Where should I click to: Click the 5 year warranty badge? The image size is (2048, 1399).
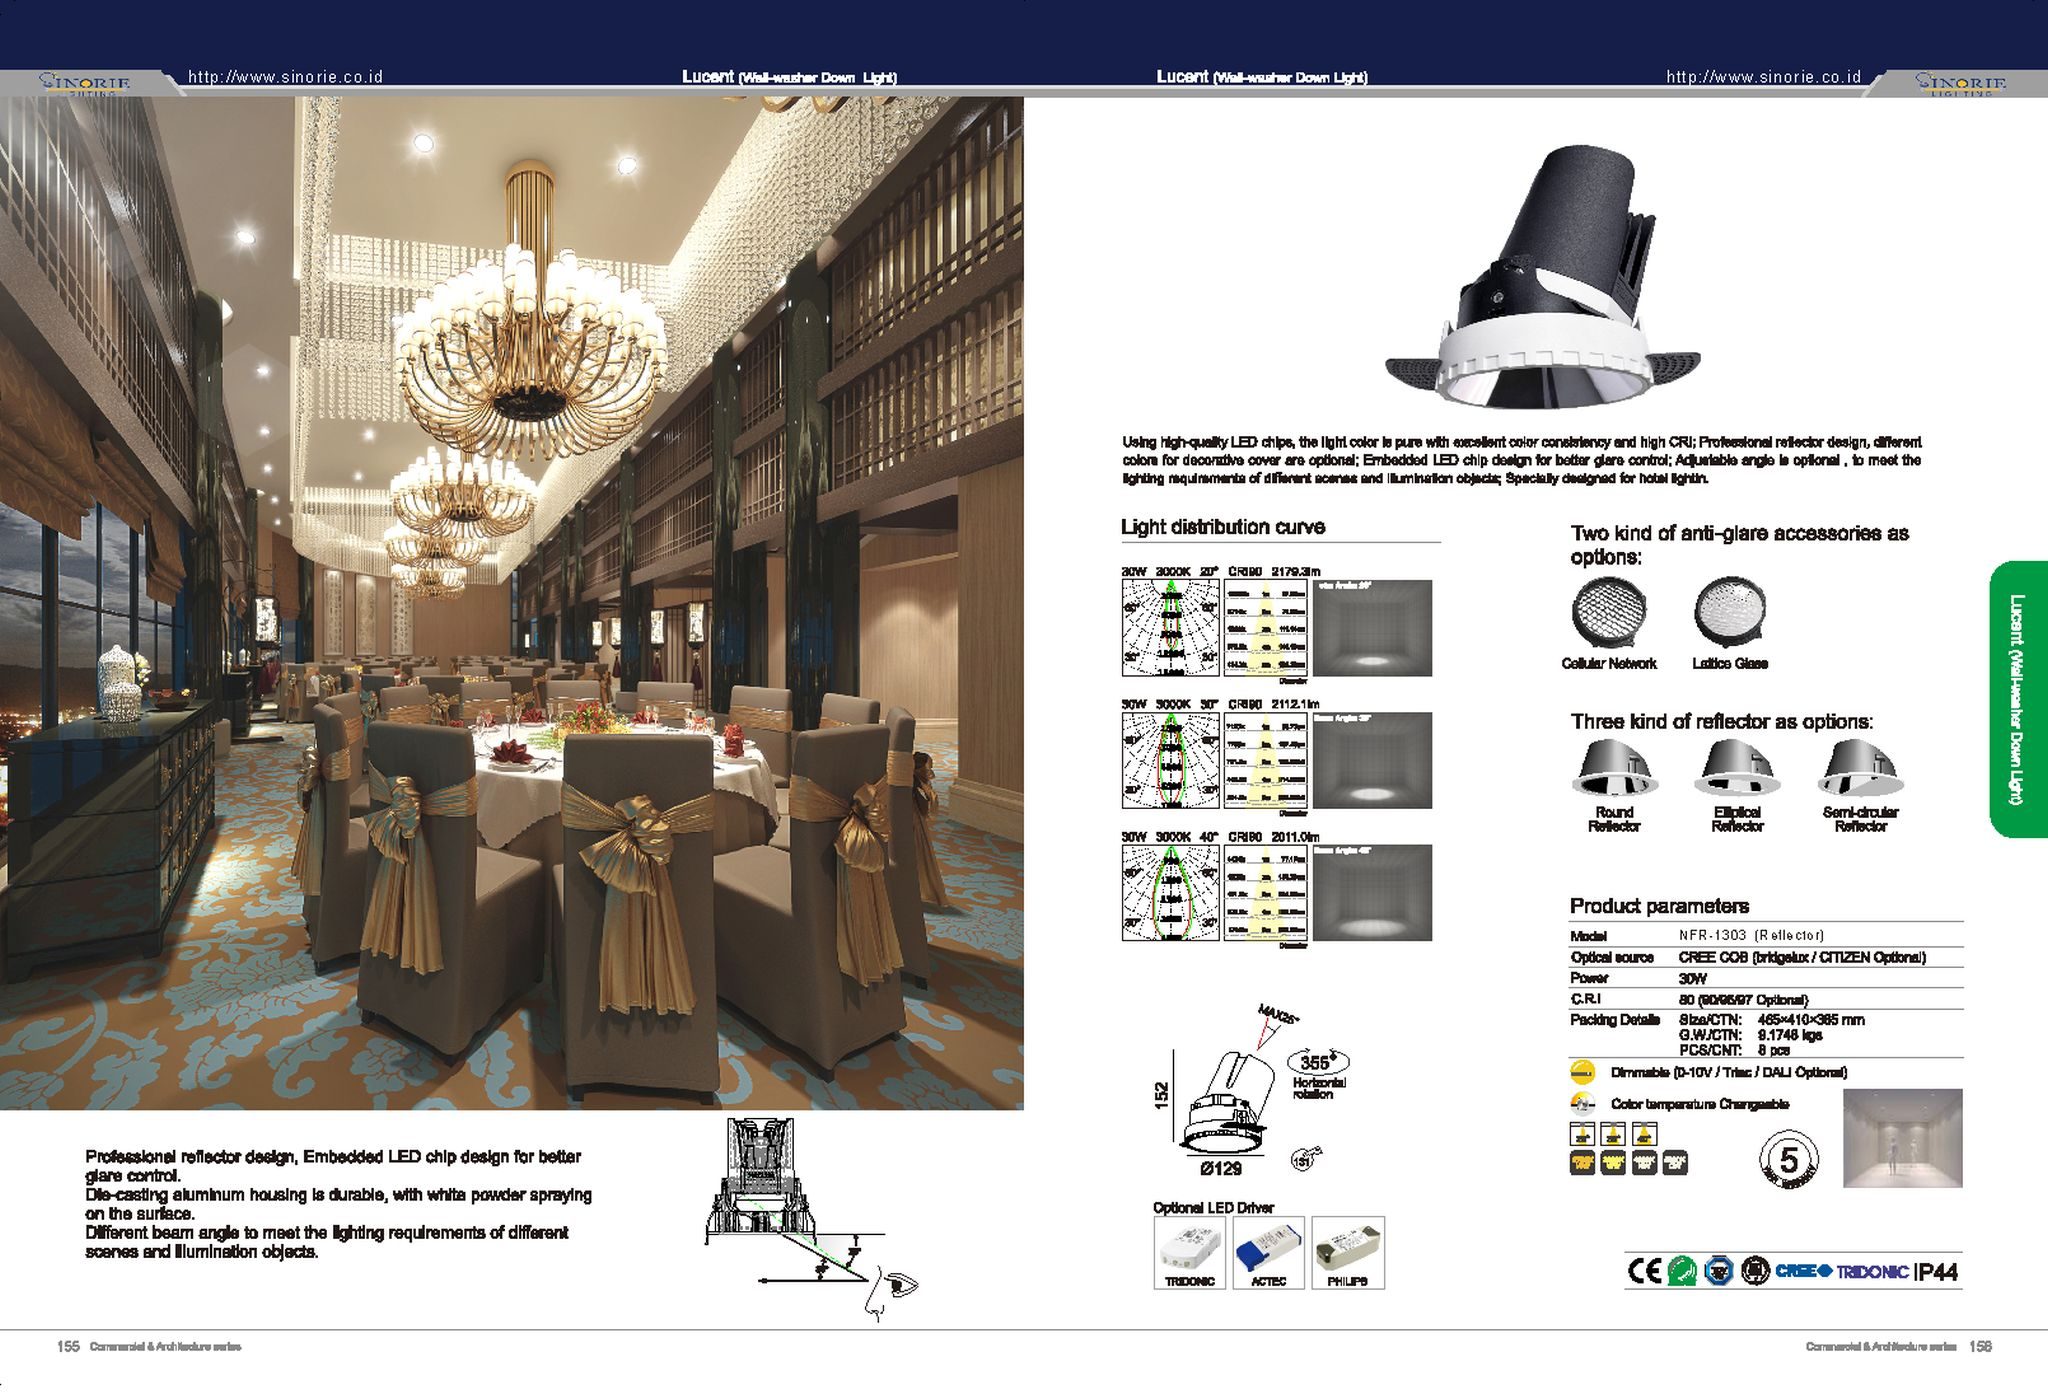(x=1788, y=1160)
